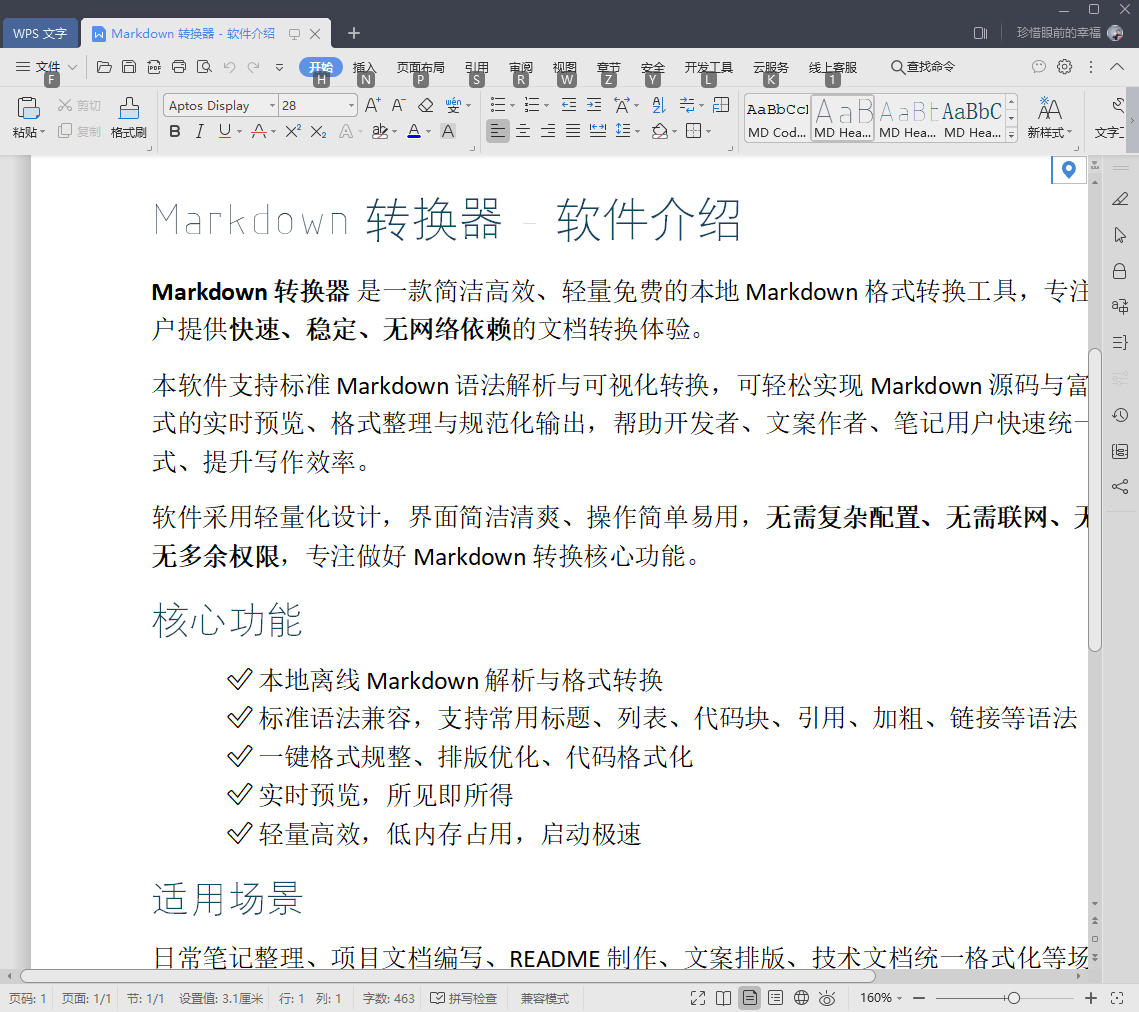
Task: Click the history clock icon in sidebar
Action: click(x=1119, y=415)
